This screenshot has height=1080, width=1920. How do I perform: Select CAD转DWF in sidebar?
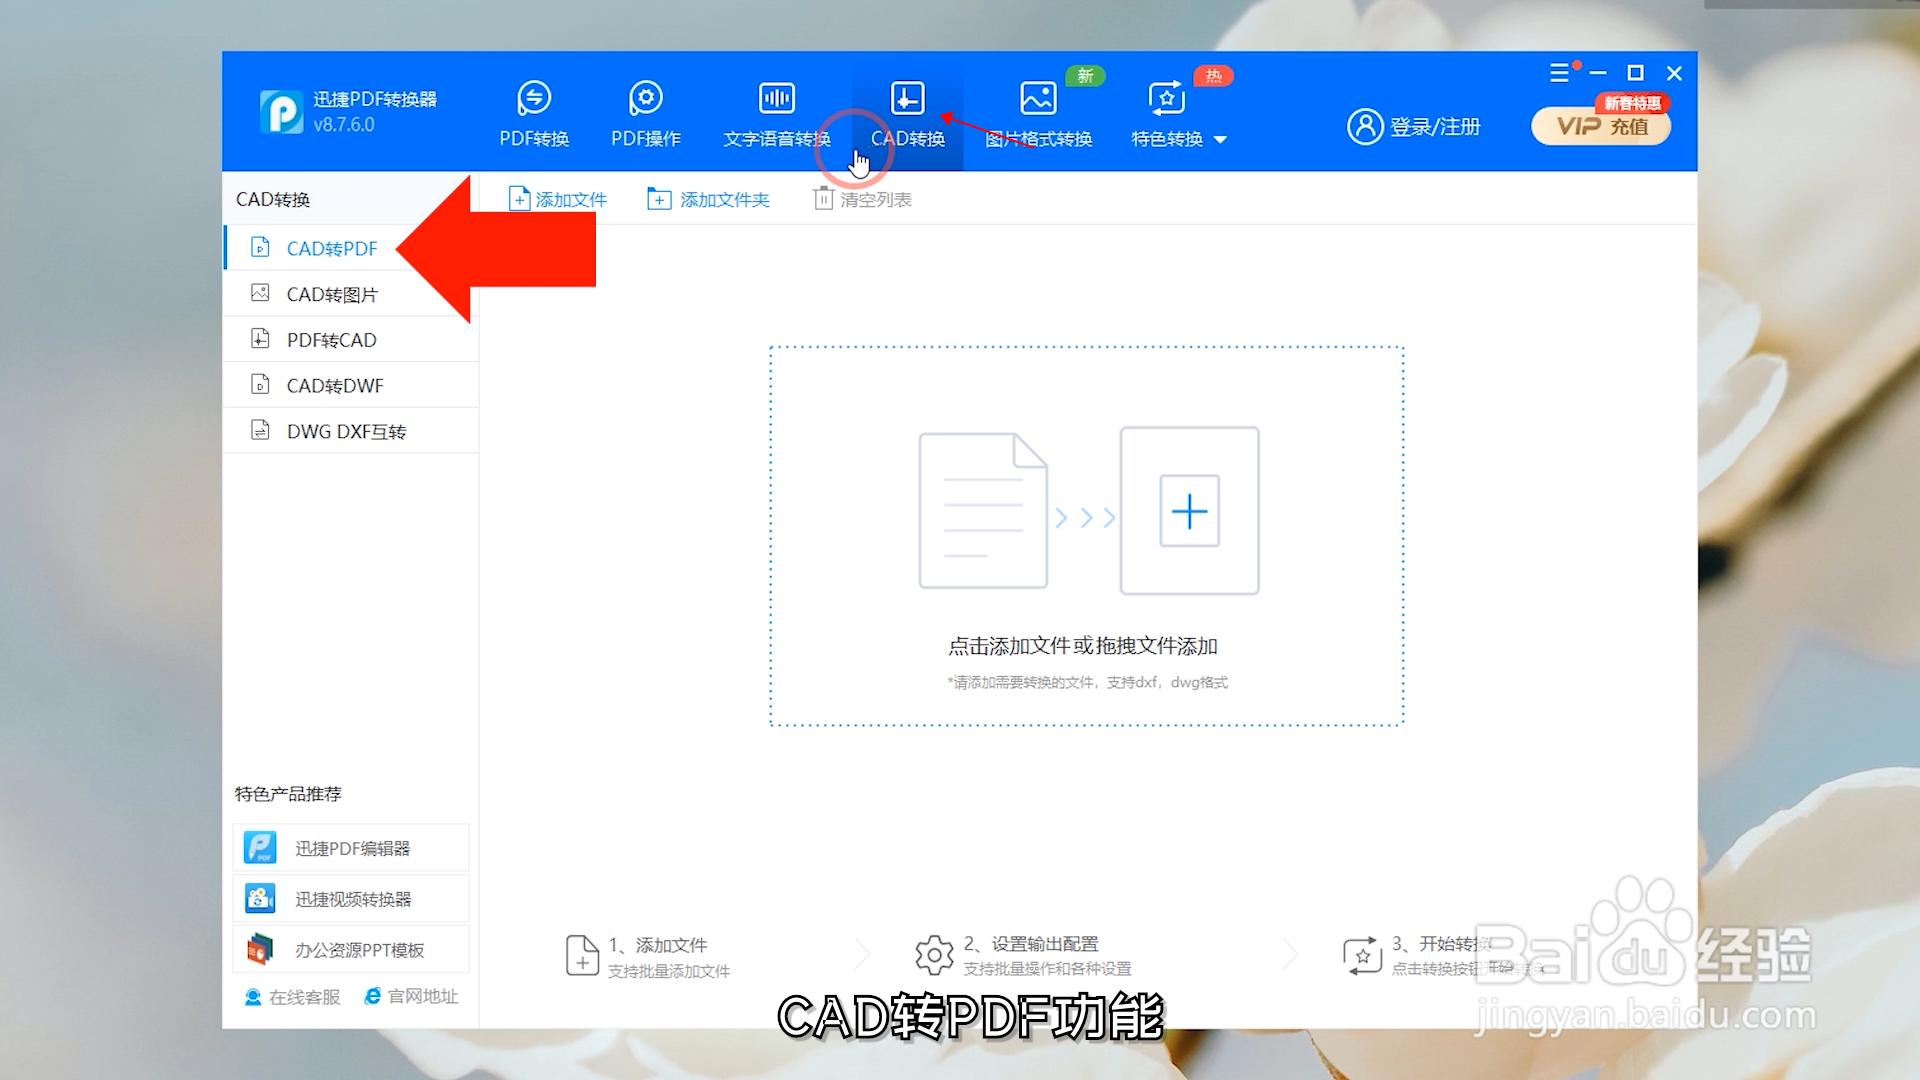coord(350,385)
